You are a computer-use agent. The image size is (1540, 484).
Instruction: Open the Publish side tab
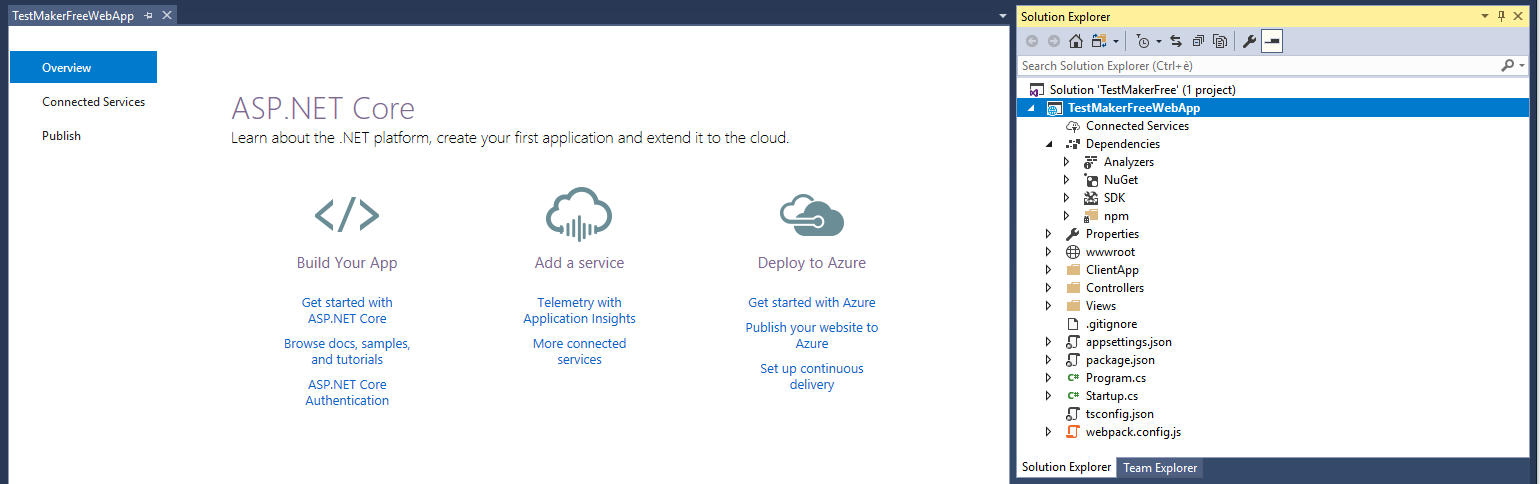pos(61,136)
